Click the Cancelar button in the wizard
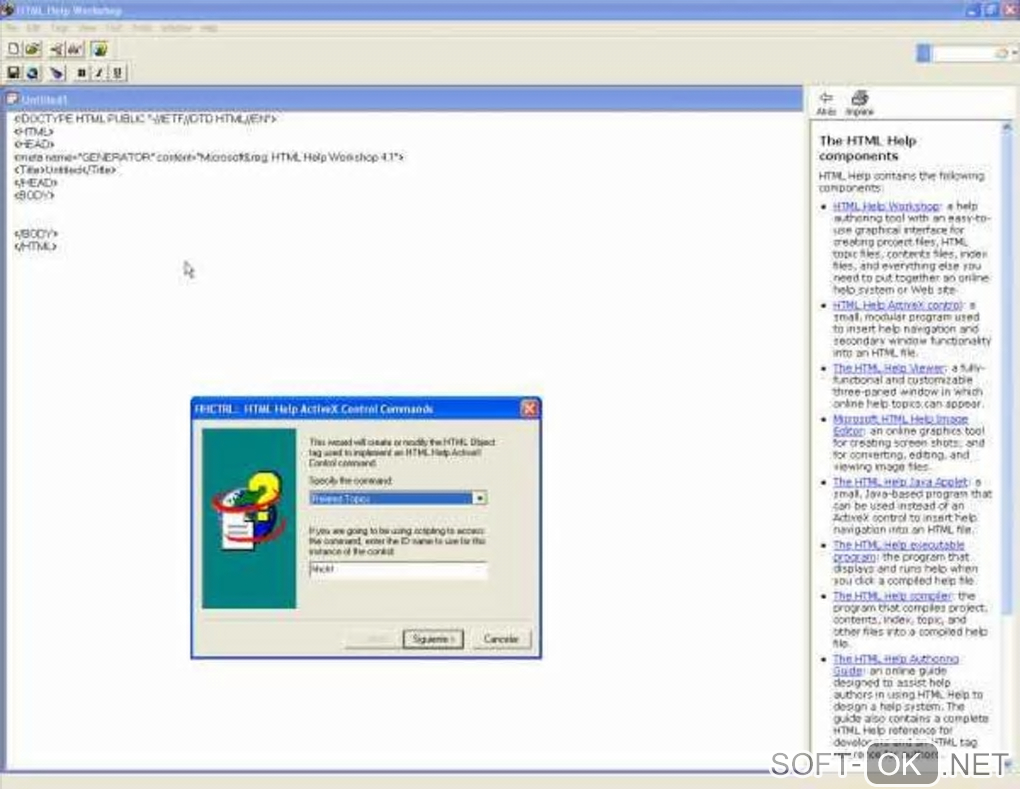 tap(501, 639)
